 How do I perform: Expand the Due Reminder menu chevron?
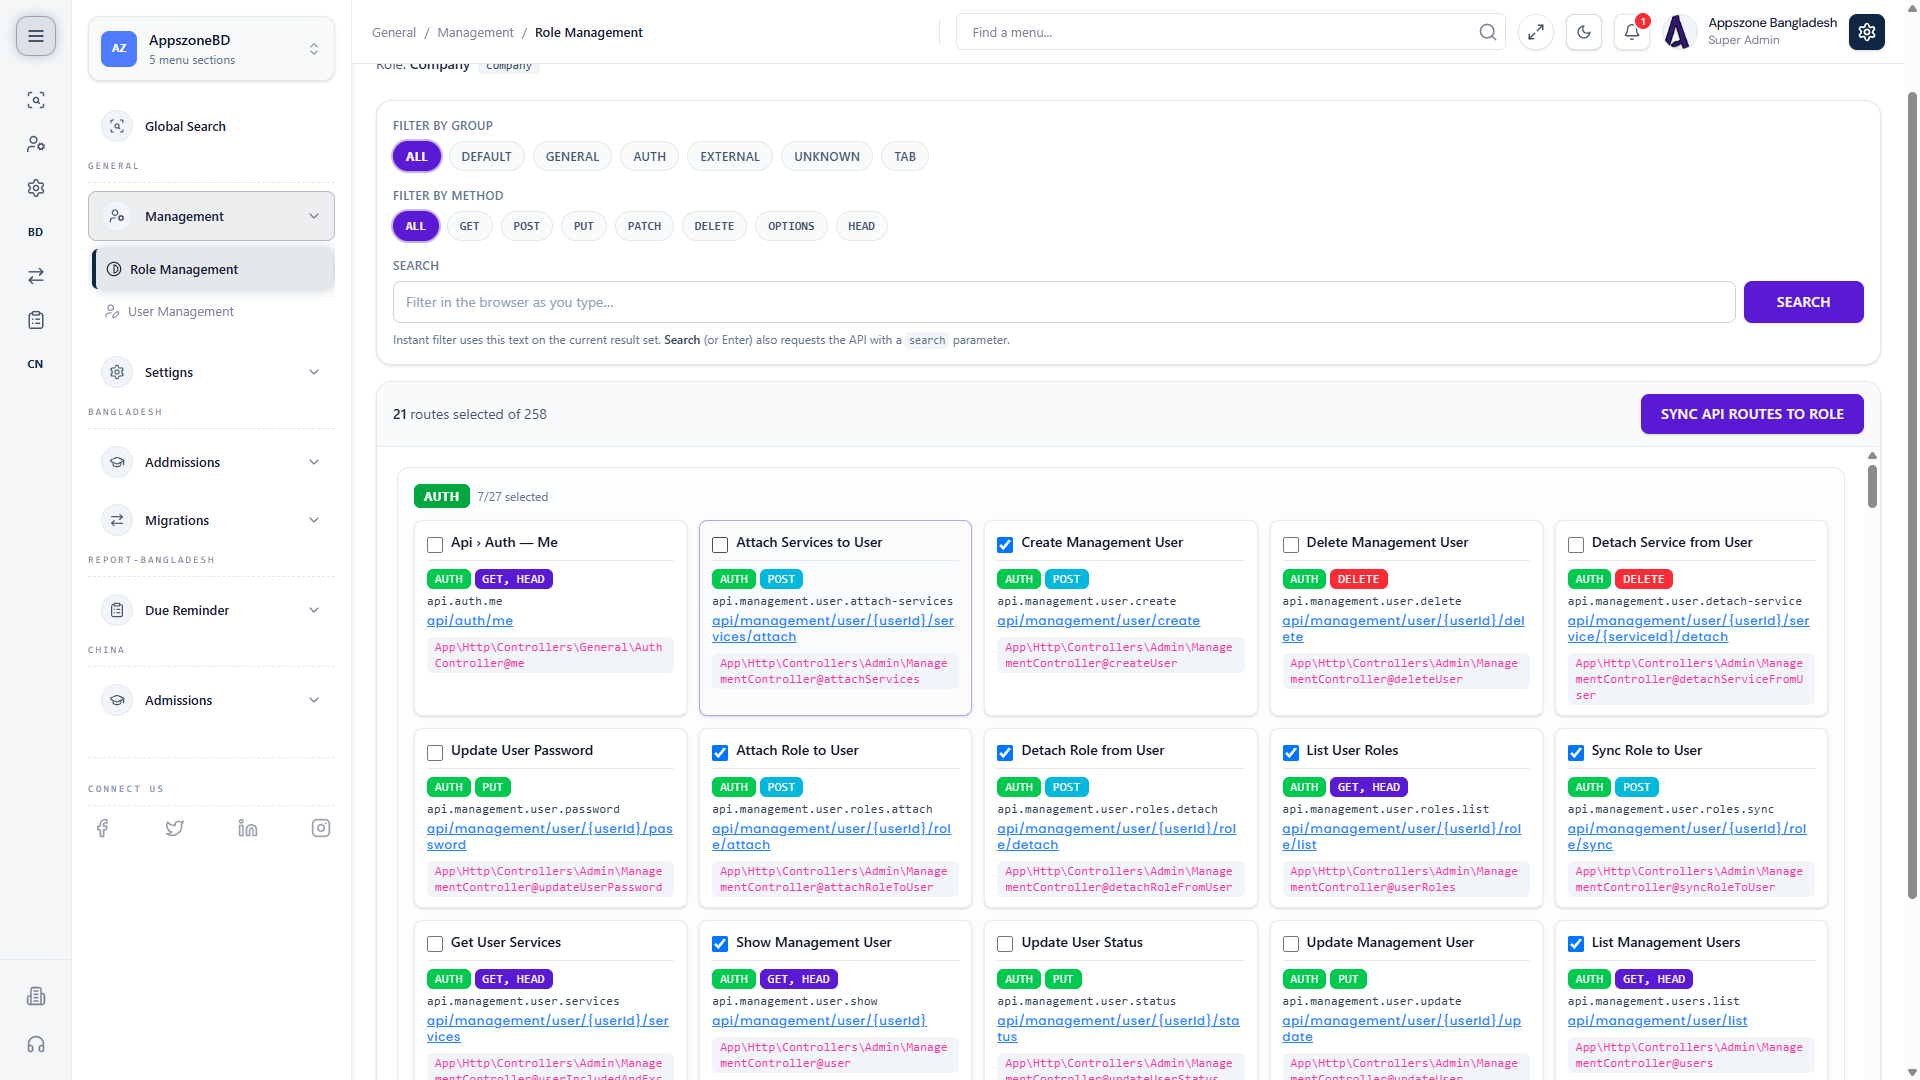314,610
